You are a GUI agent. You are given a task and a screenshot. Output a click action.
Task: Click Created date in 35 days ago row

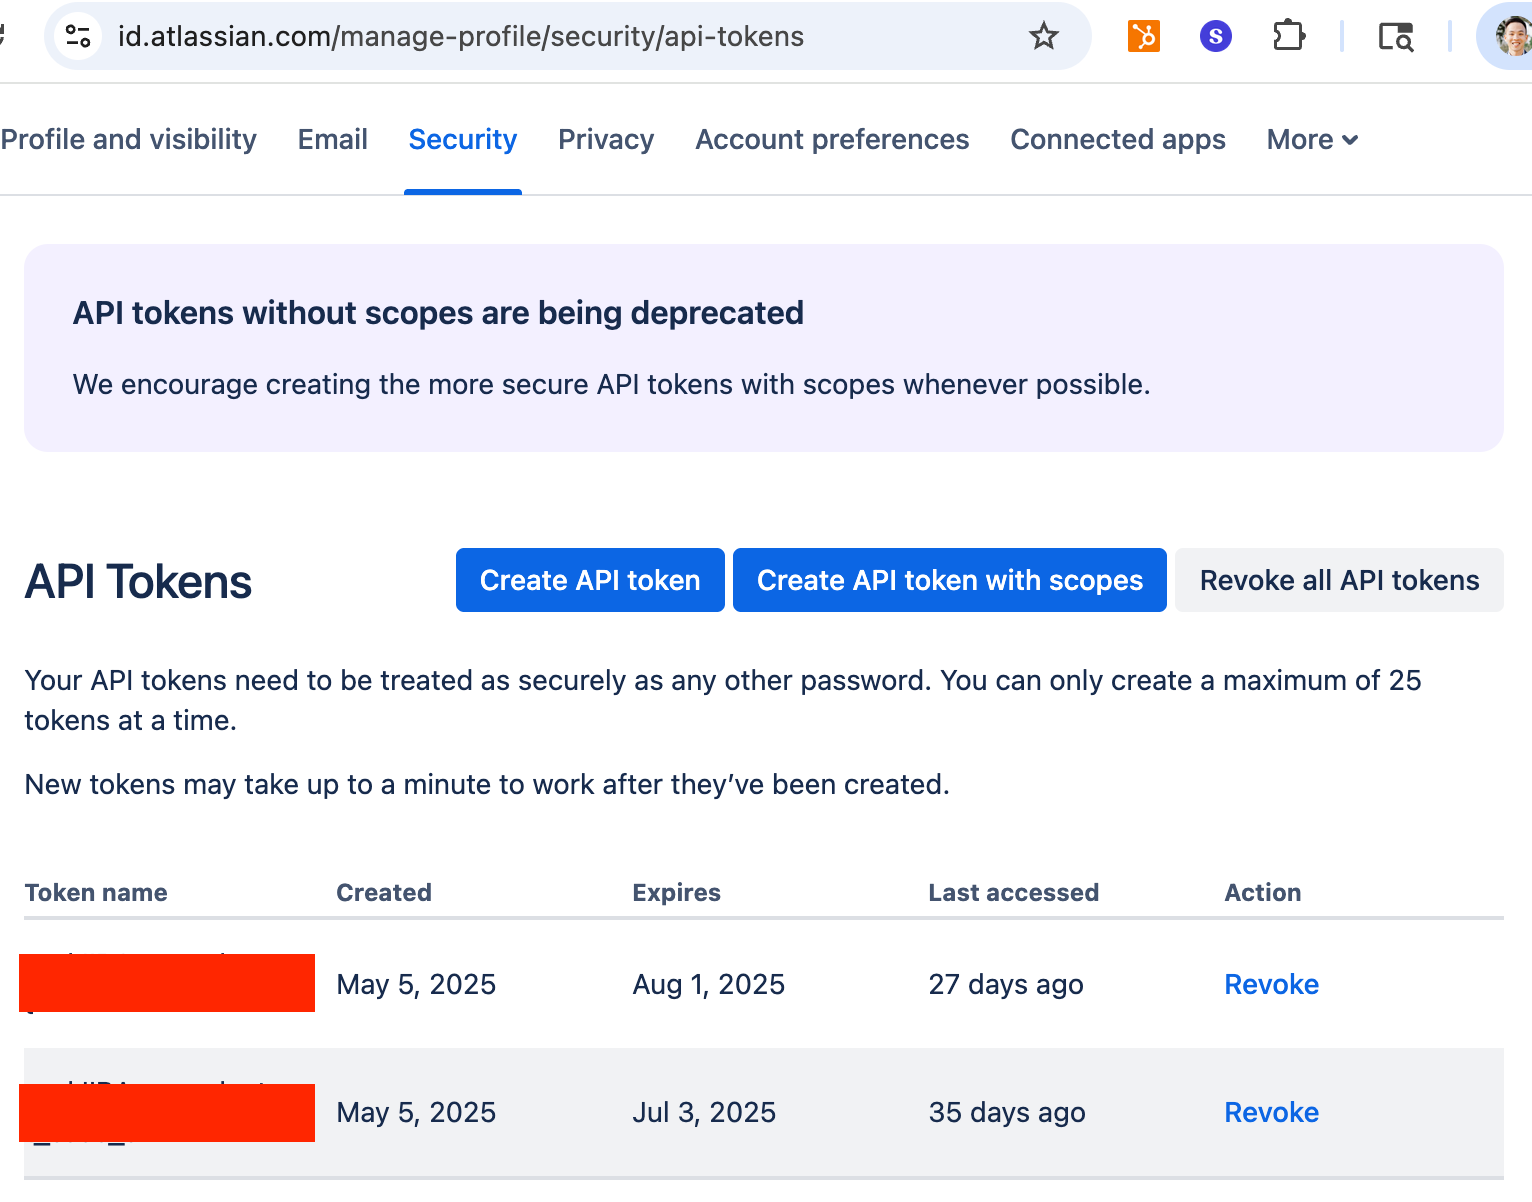pyautogui.click(x=416, y=1113)
